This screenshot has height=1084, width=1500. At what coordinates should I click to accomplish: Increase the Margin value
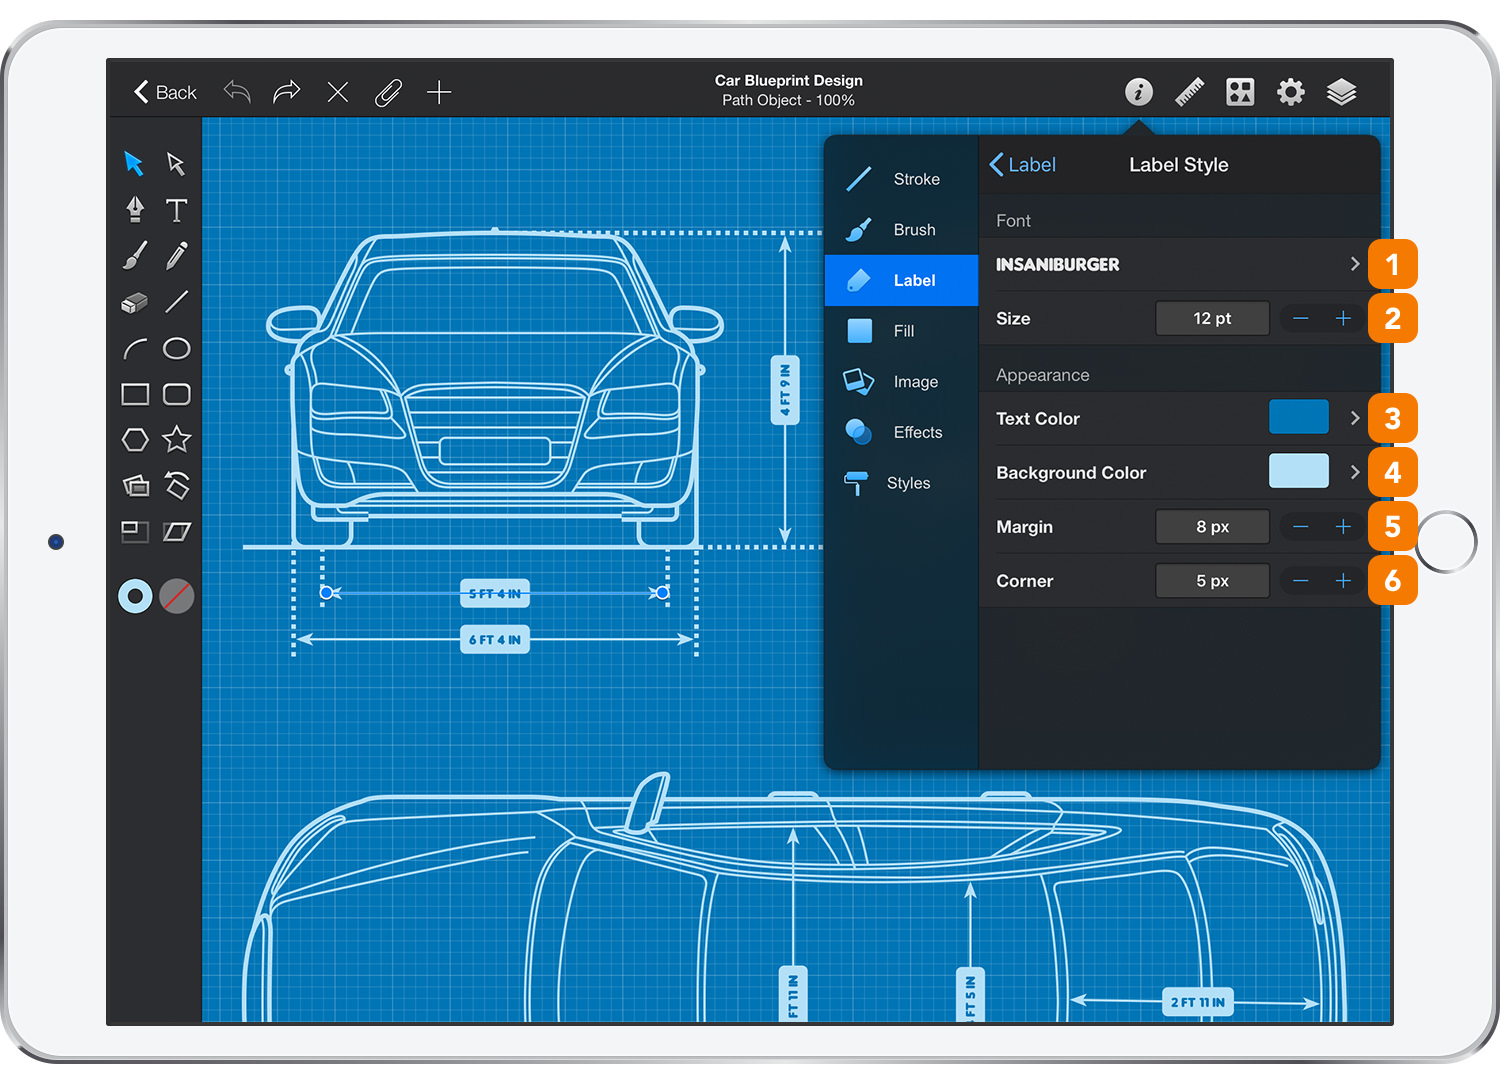click(x=1343, y=526)
